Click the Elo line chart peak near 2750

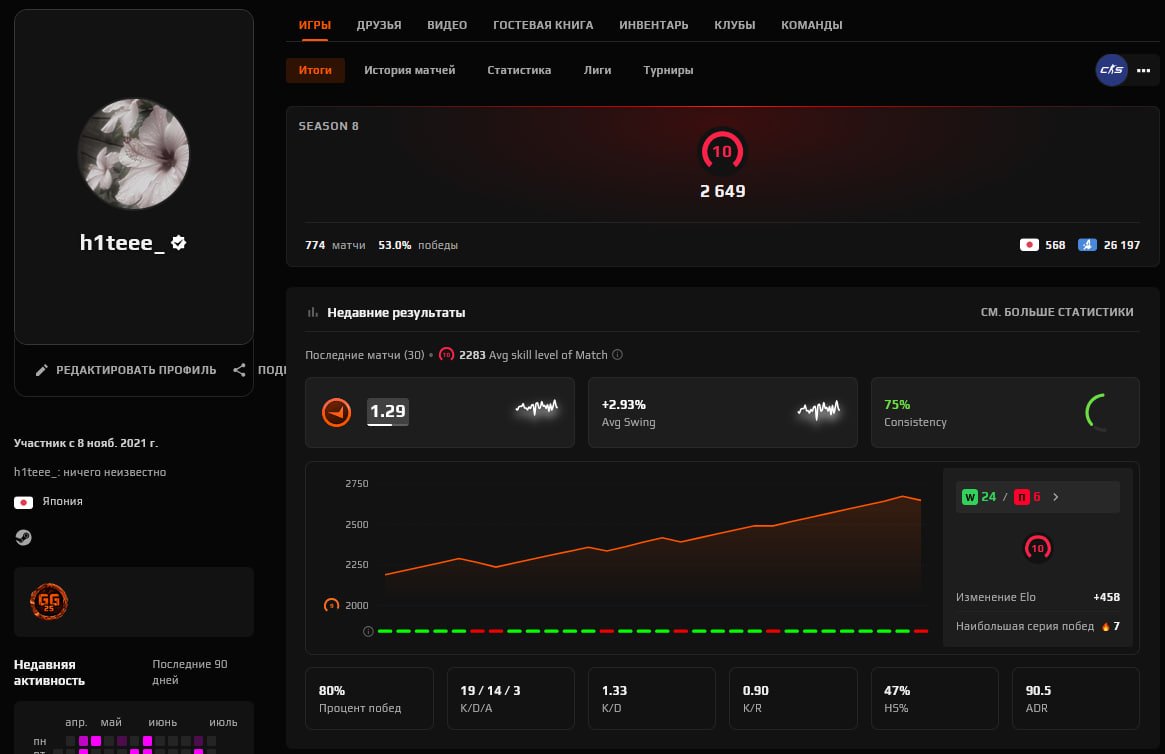902,496
